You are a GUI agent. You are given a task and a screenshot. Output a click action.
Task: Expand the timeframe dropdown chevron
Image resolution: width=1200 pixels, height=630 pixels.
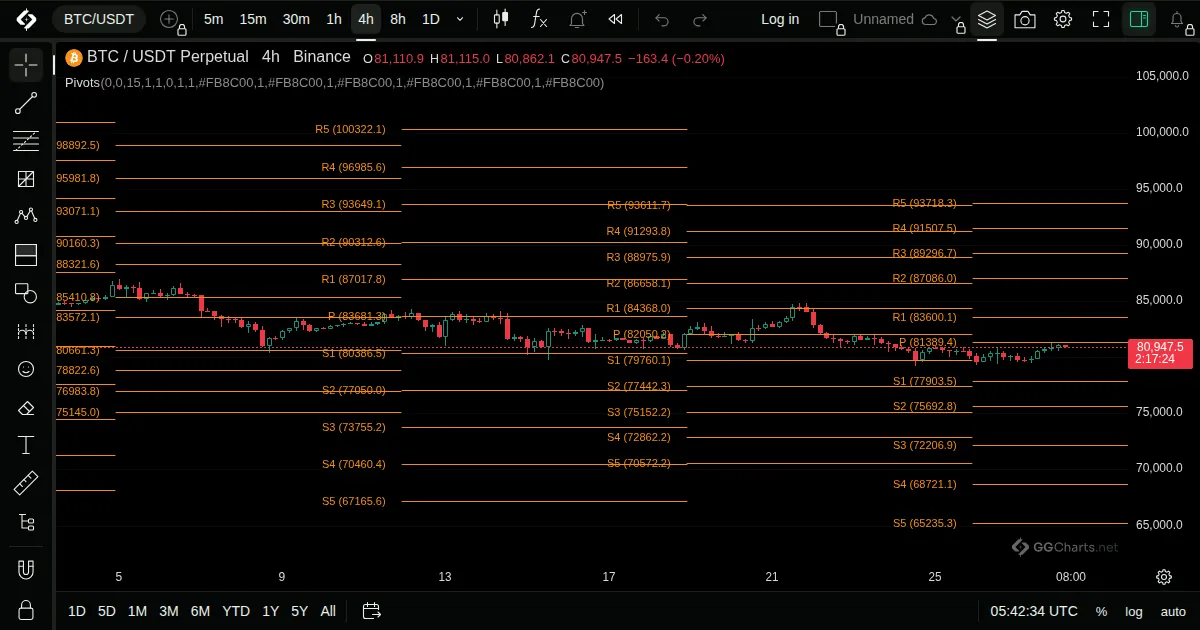[460, 19]
